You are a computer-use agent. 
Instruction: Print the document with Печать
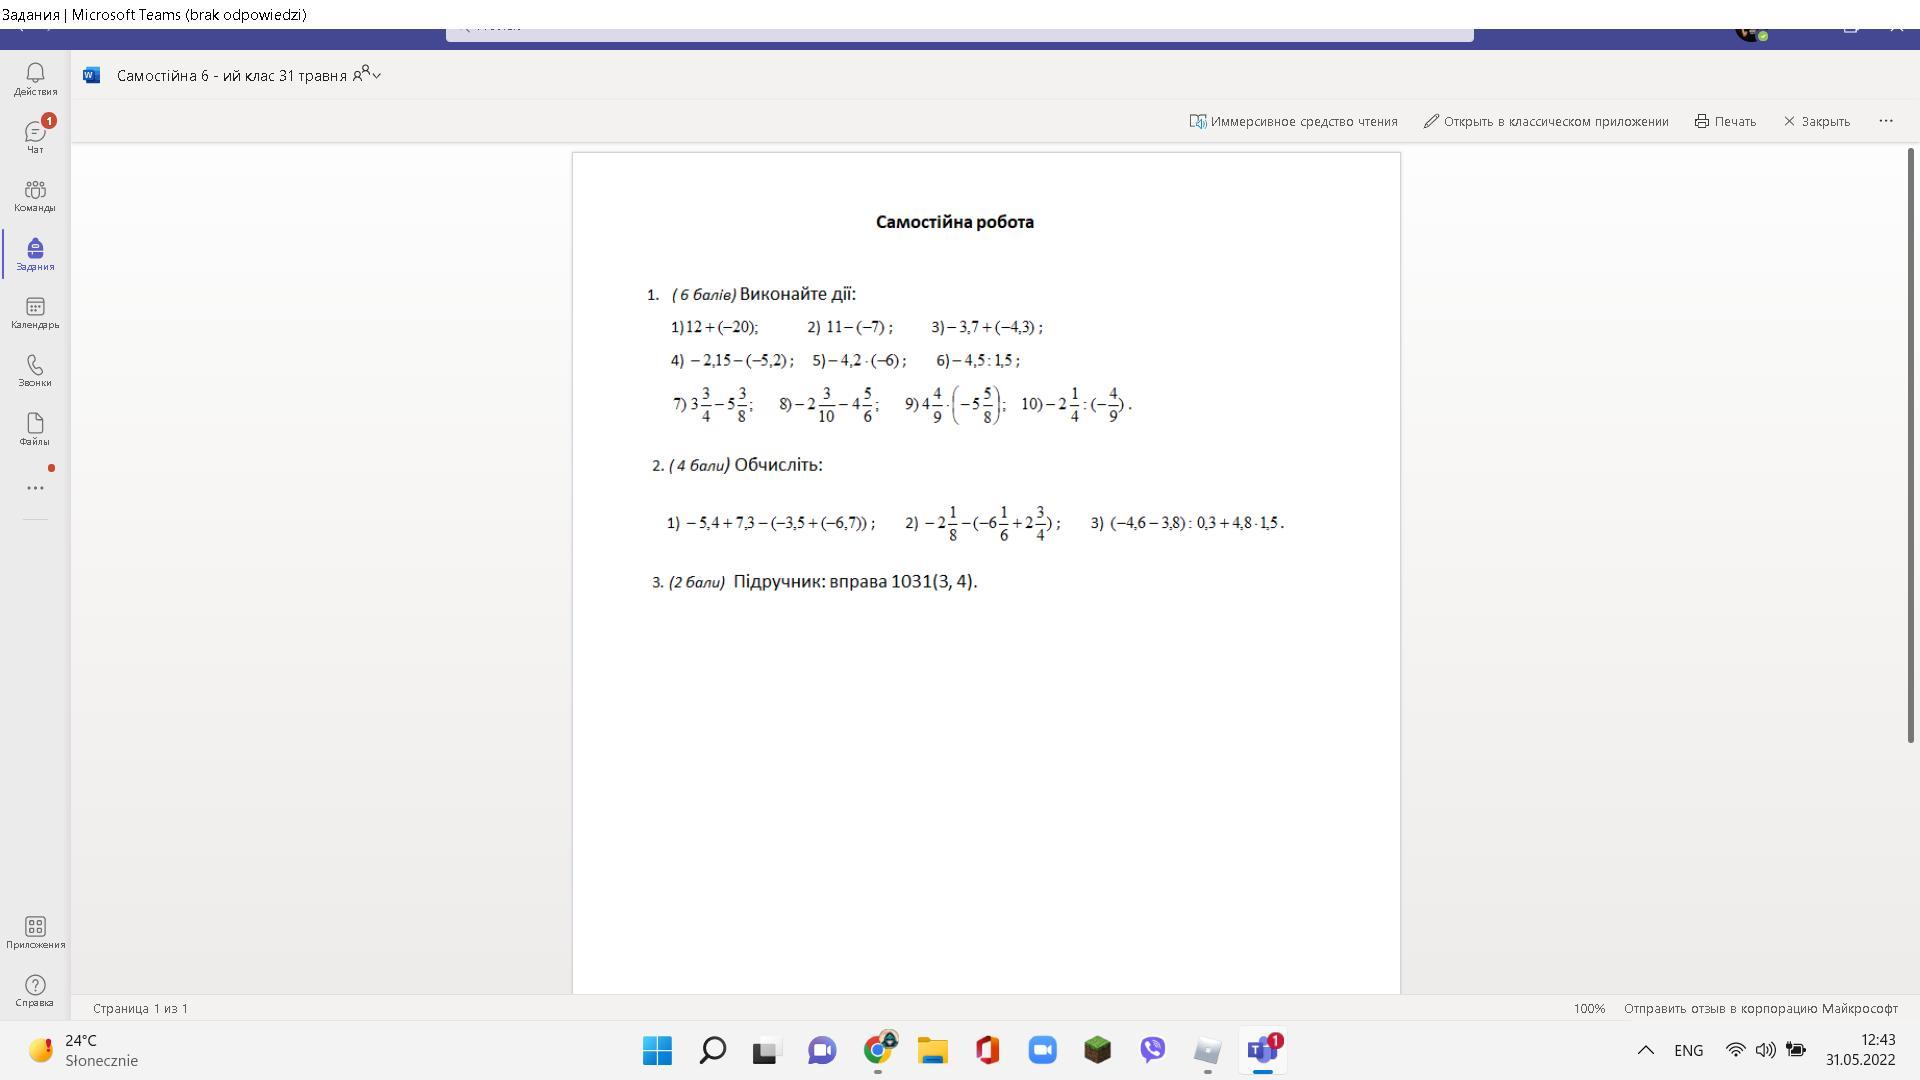point(1725,121)
